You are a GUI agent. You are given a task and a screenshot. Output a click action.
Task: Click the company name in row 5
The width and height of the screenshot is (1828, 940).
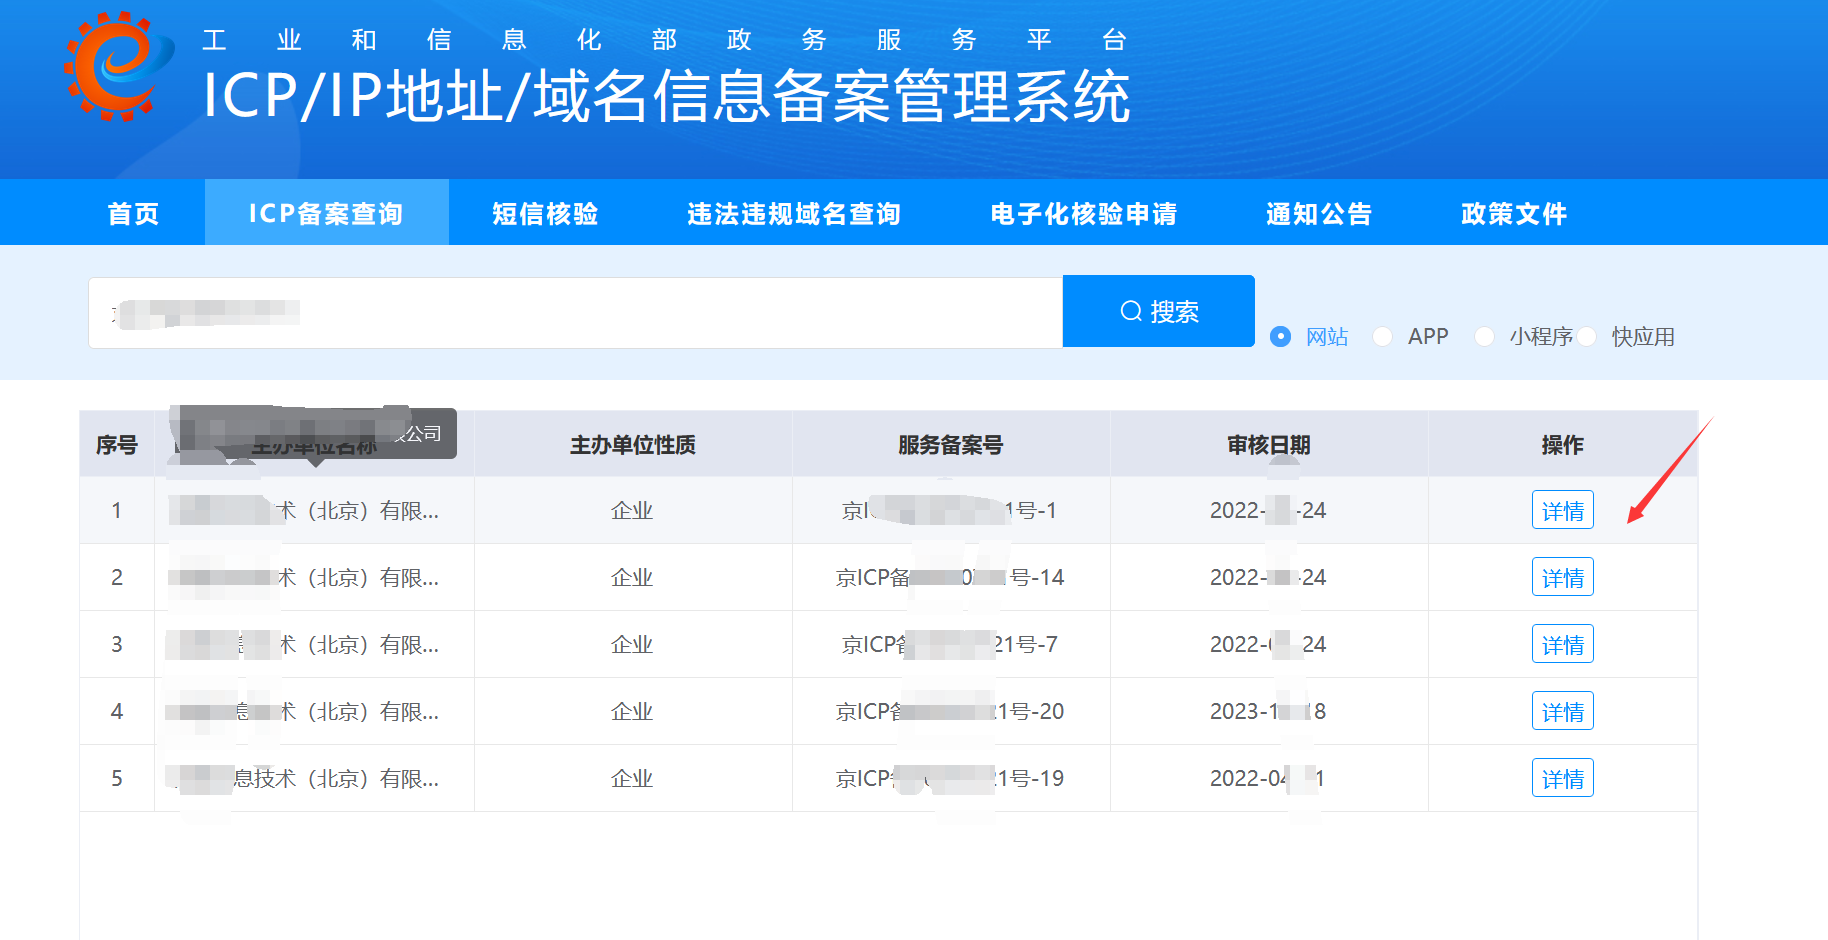(x=303, y=779)
